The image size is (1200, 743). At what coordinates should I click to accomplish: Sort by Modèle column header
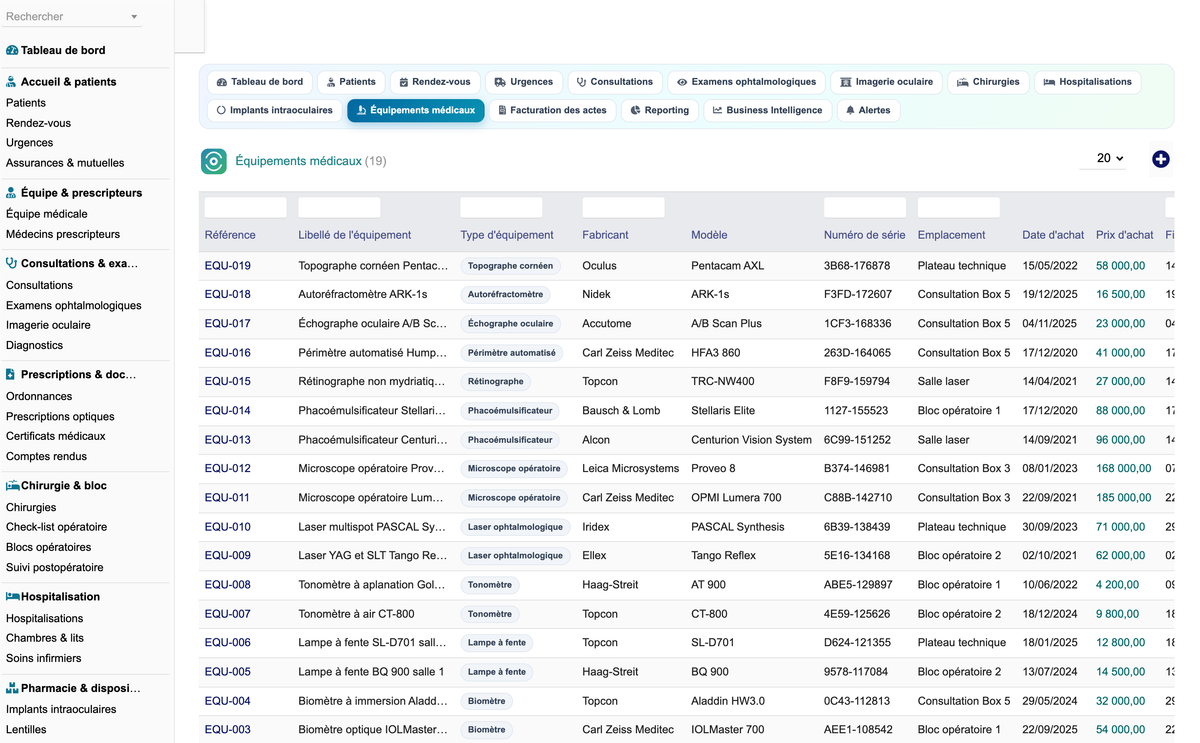pos(709,235)
